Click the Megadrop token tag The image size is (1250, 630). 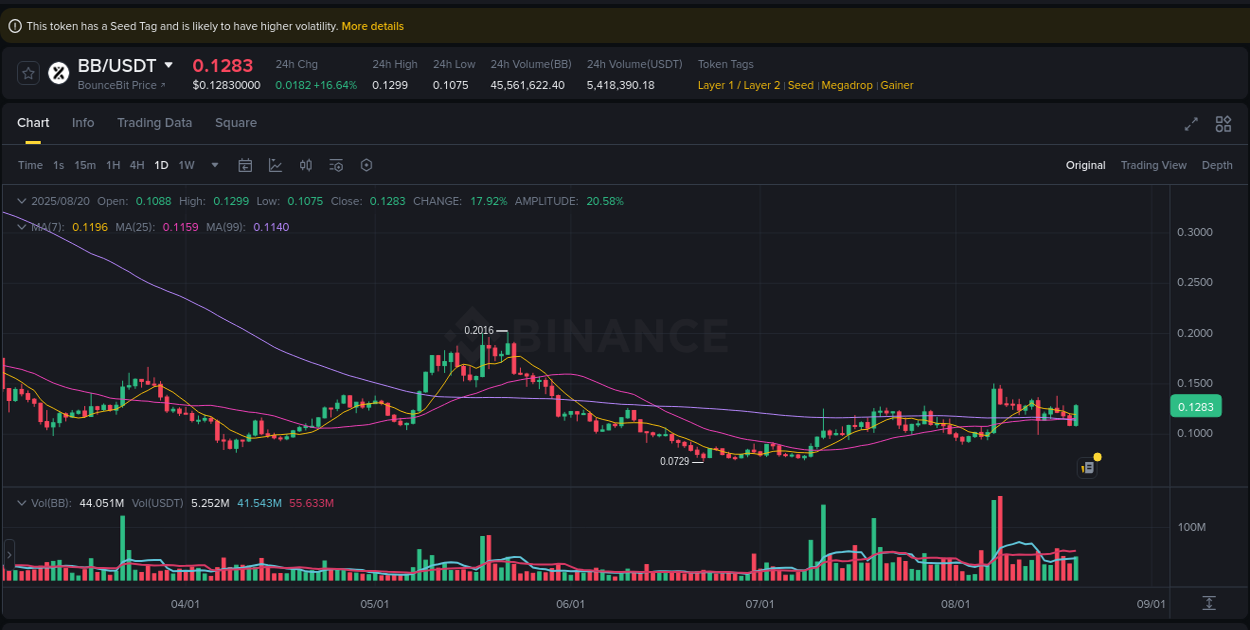[847, 85]
